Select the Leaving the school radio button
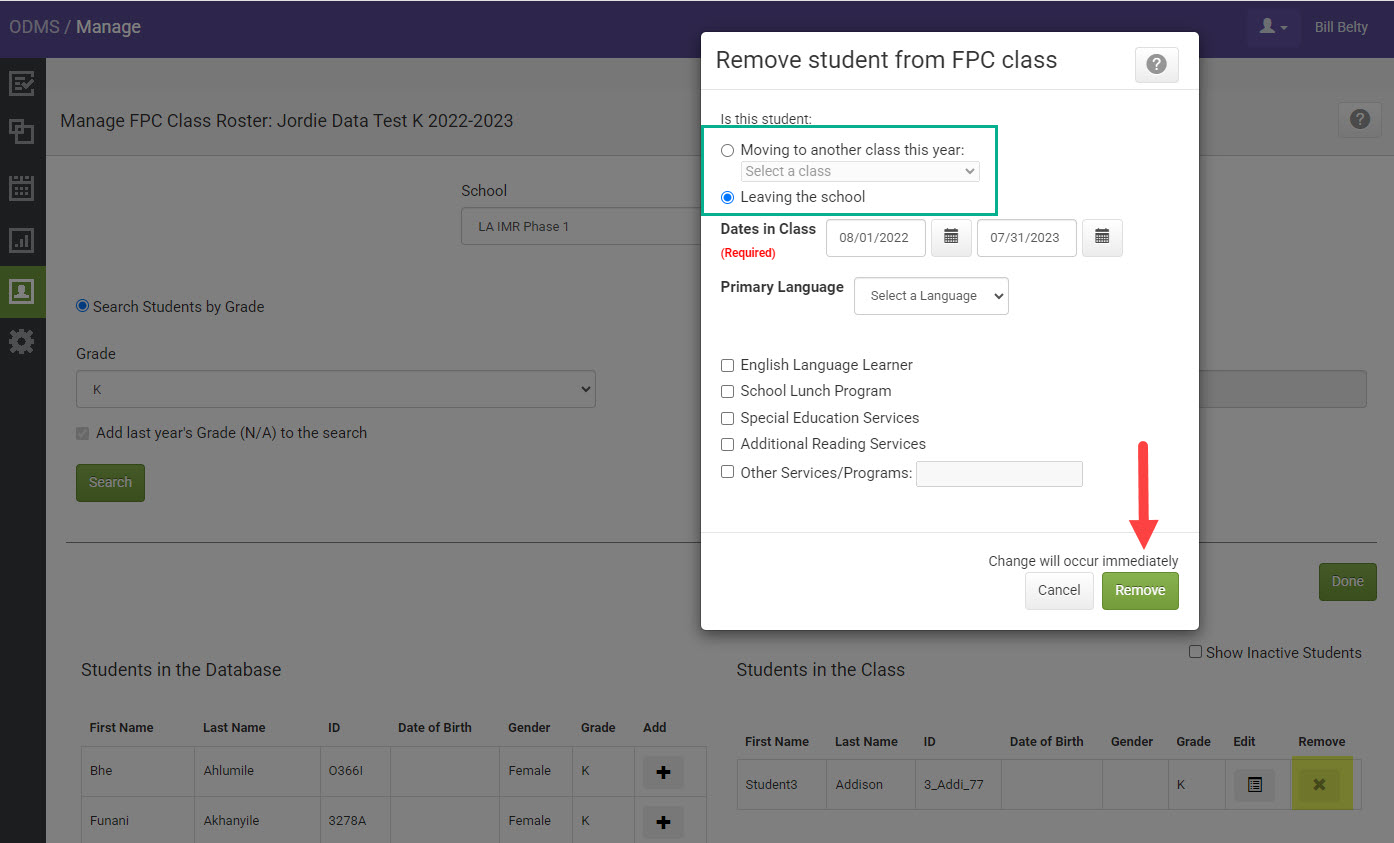This screenshot has height=843, width=1394. [728, 197]
